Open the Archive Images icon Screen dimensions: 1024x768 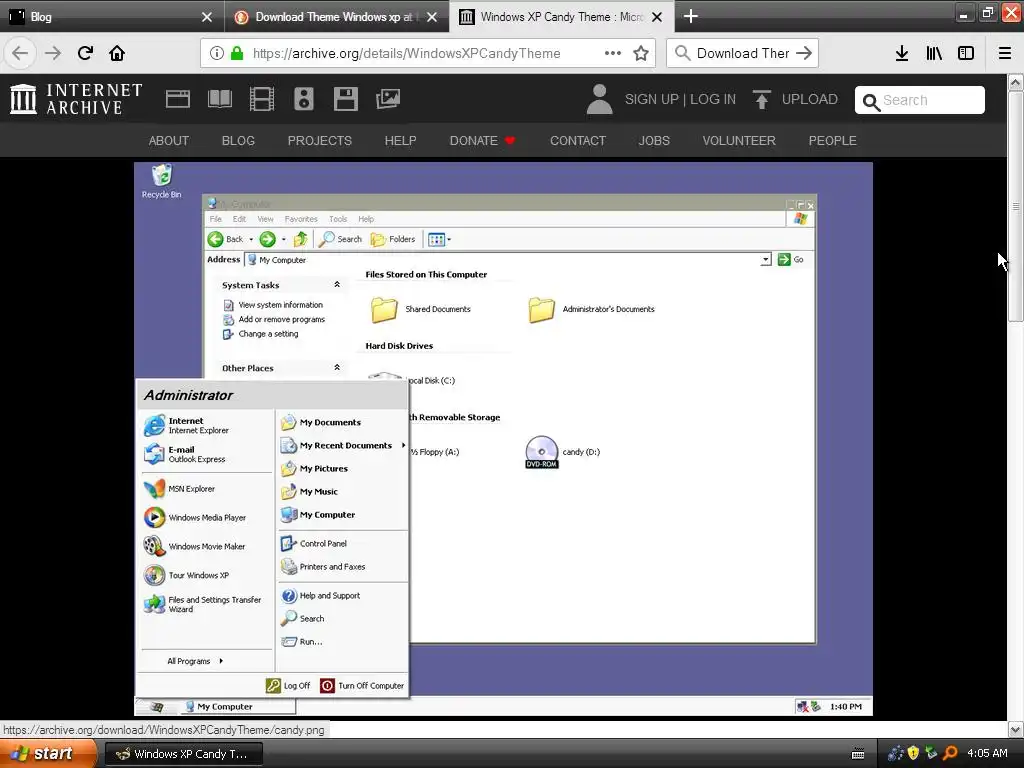[388, 99]
